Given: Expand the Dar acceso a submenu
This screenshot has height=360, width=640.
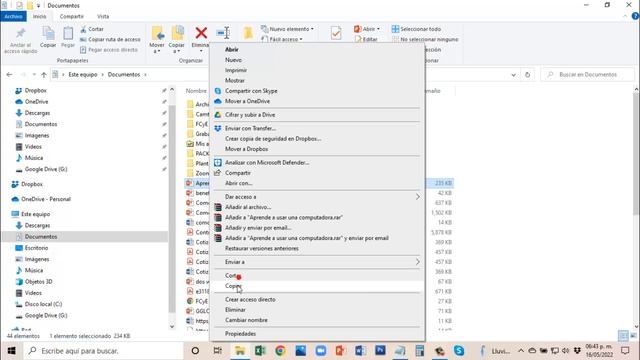Looking at the screenshot, I should coord(317,197).
